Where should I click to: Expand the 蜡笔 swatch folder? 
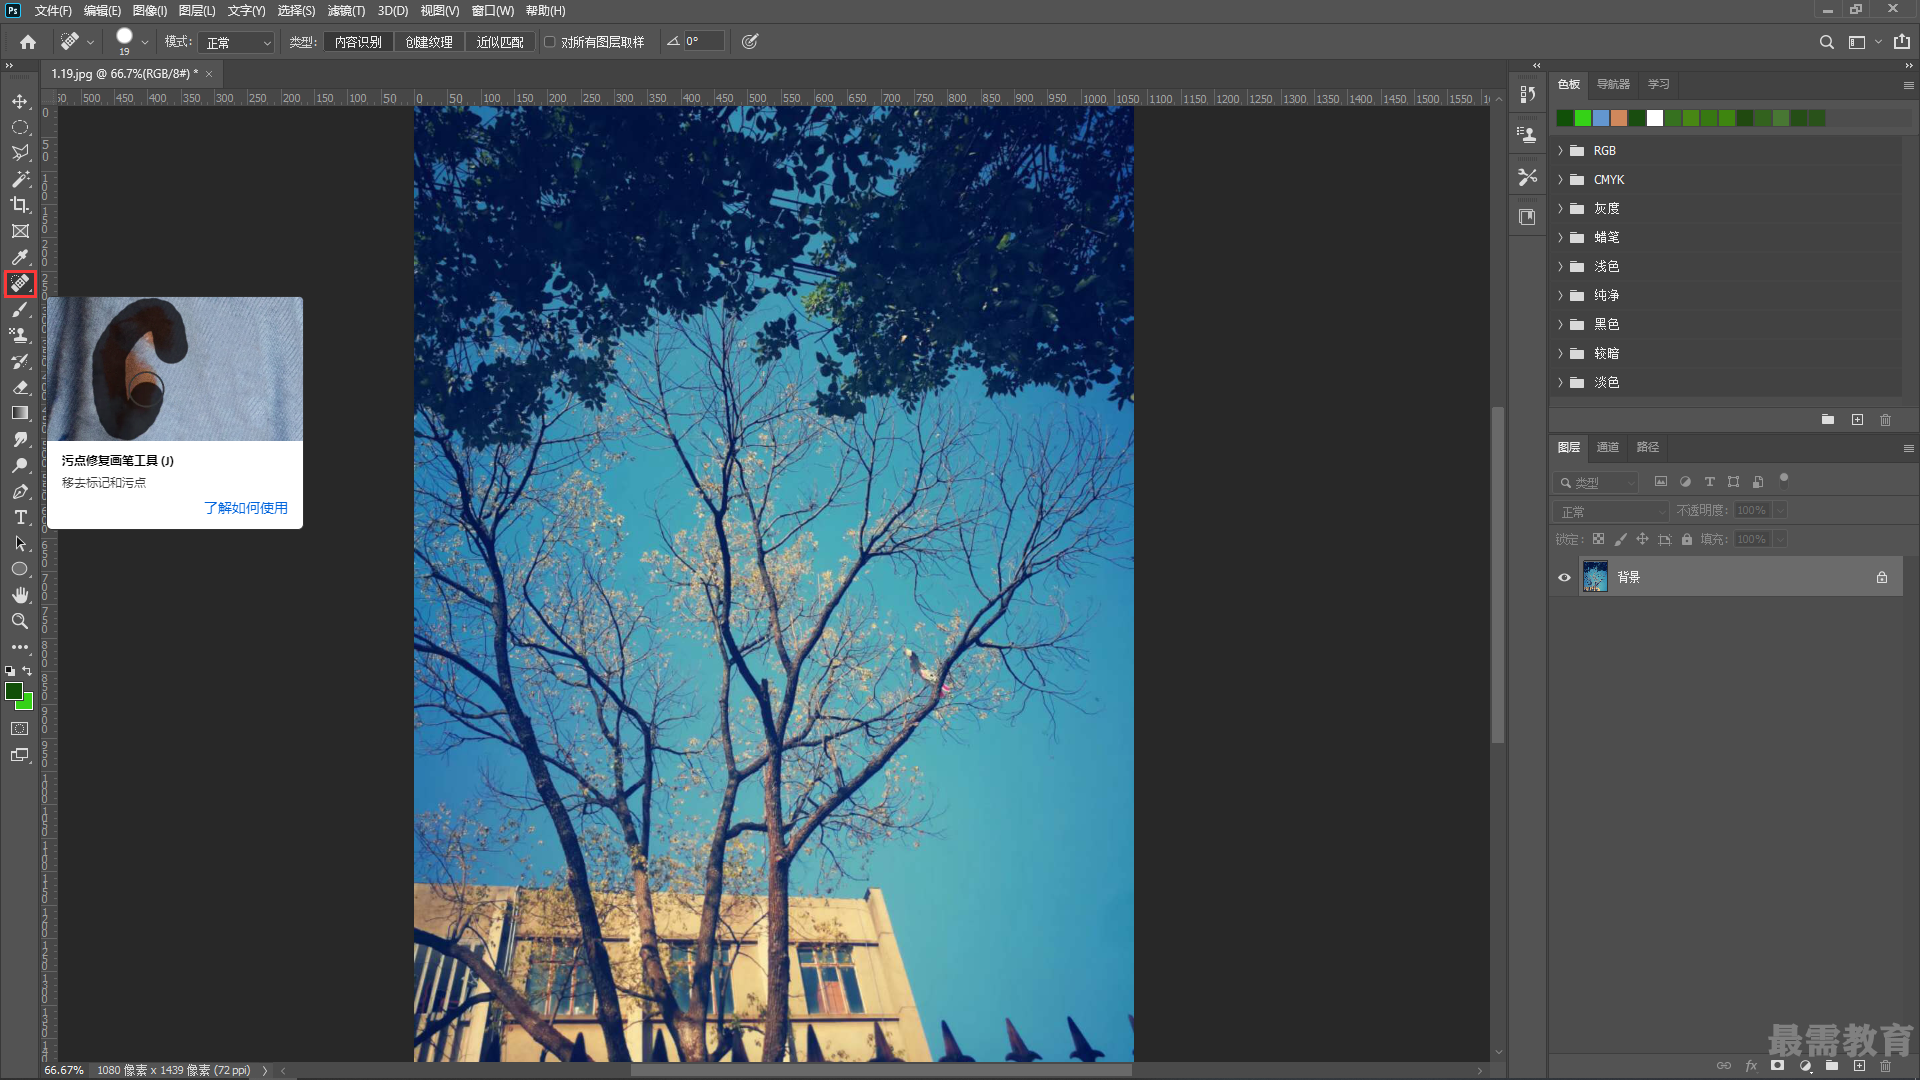point(1560,238)
